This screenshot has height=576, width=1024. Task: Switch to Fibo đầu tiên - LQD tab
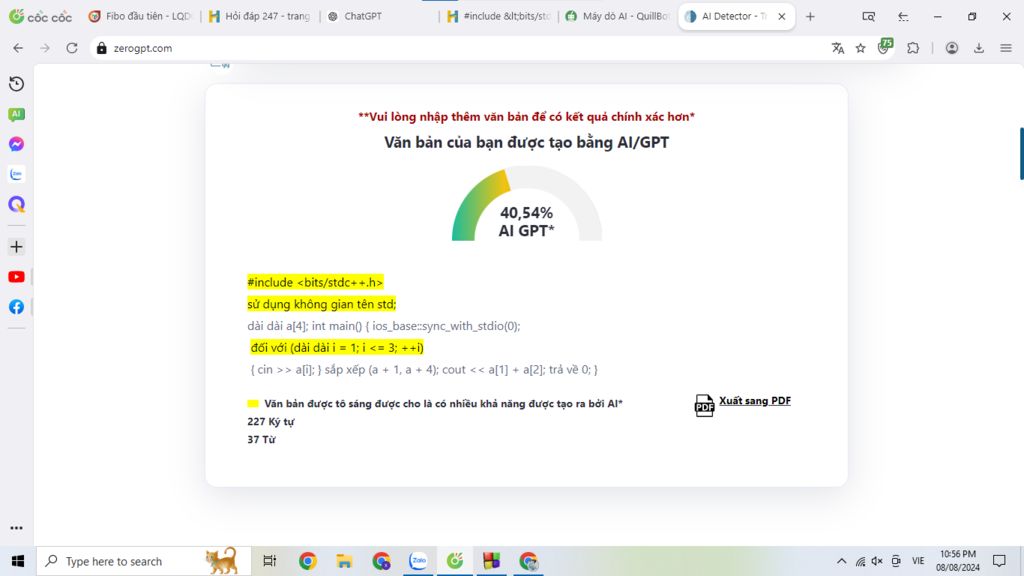coord(140,16)
